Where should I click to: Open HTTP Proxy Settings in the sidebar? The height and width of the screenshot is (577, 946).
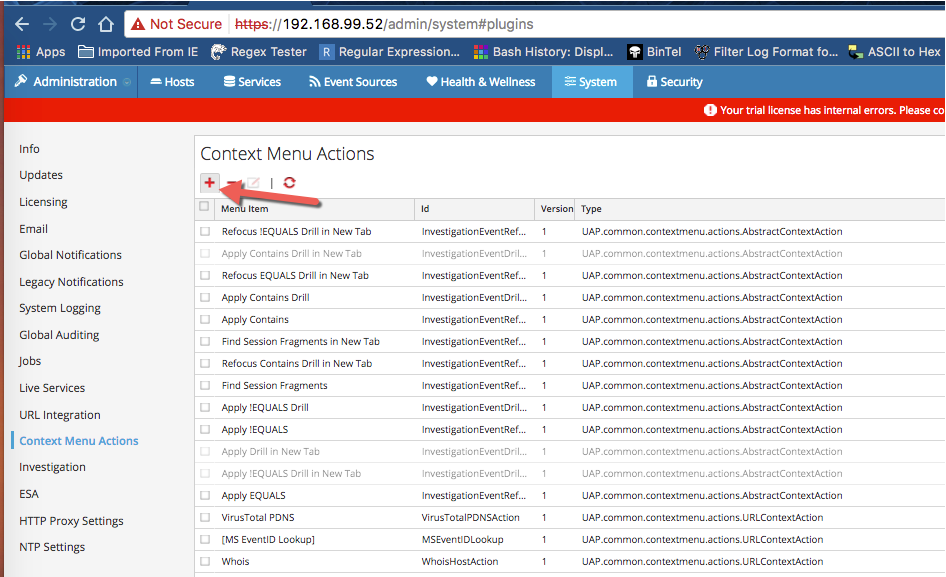71,521
